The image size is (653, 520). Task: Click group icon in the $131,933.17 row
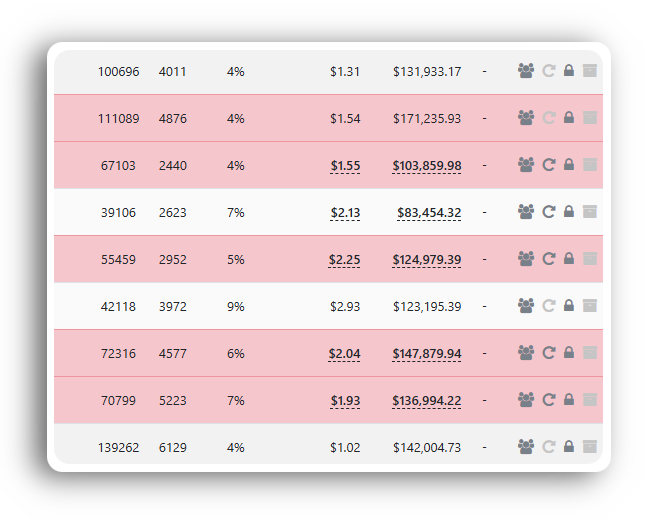coord(526,71)
